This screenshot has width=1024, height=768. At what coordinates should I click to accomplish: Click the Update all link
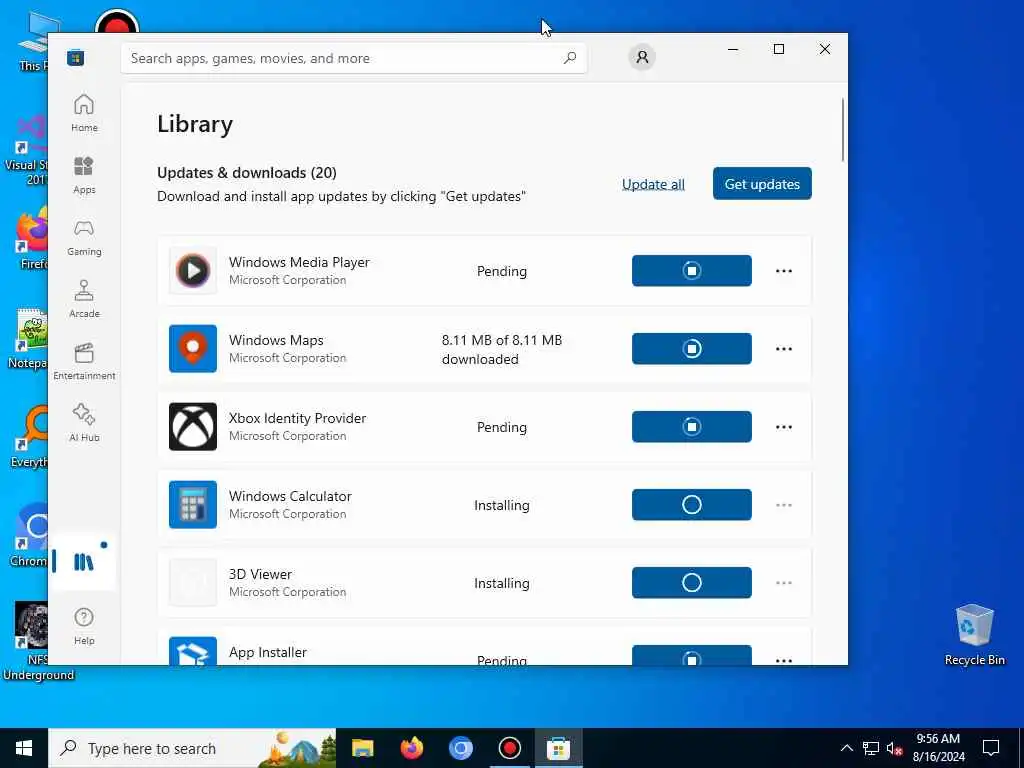click(653, 184)
